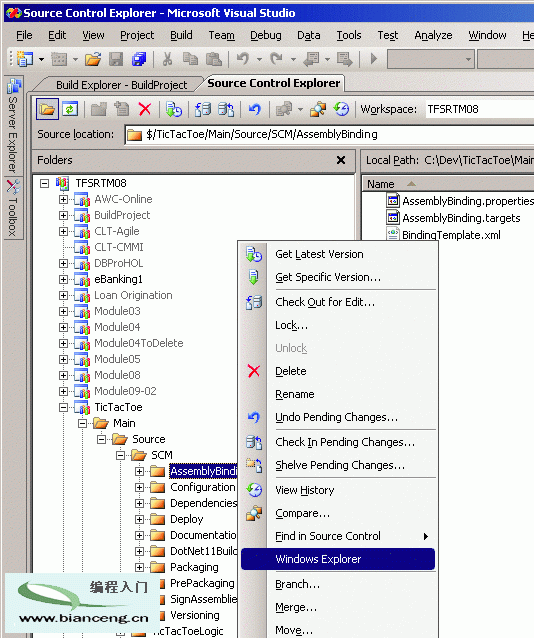
Task: Expand the AWC-Online project node
Action: [x=63, y=199]
